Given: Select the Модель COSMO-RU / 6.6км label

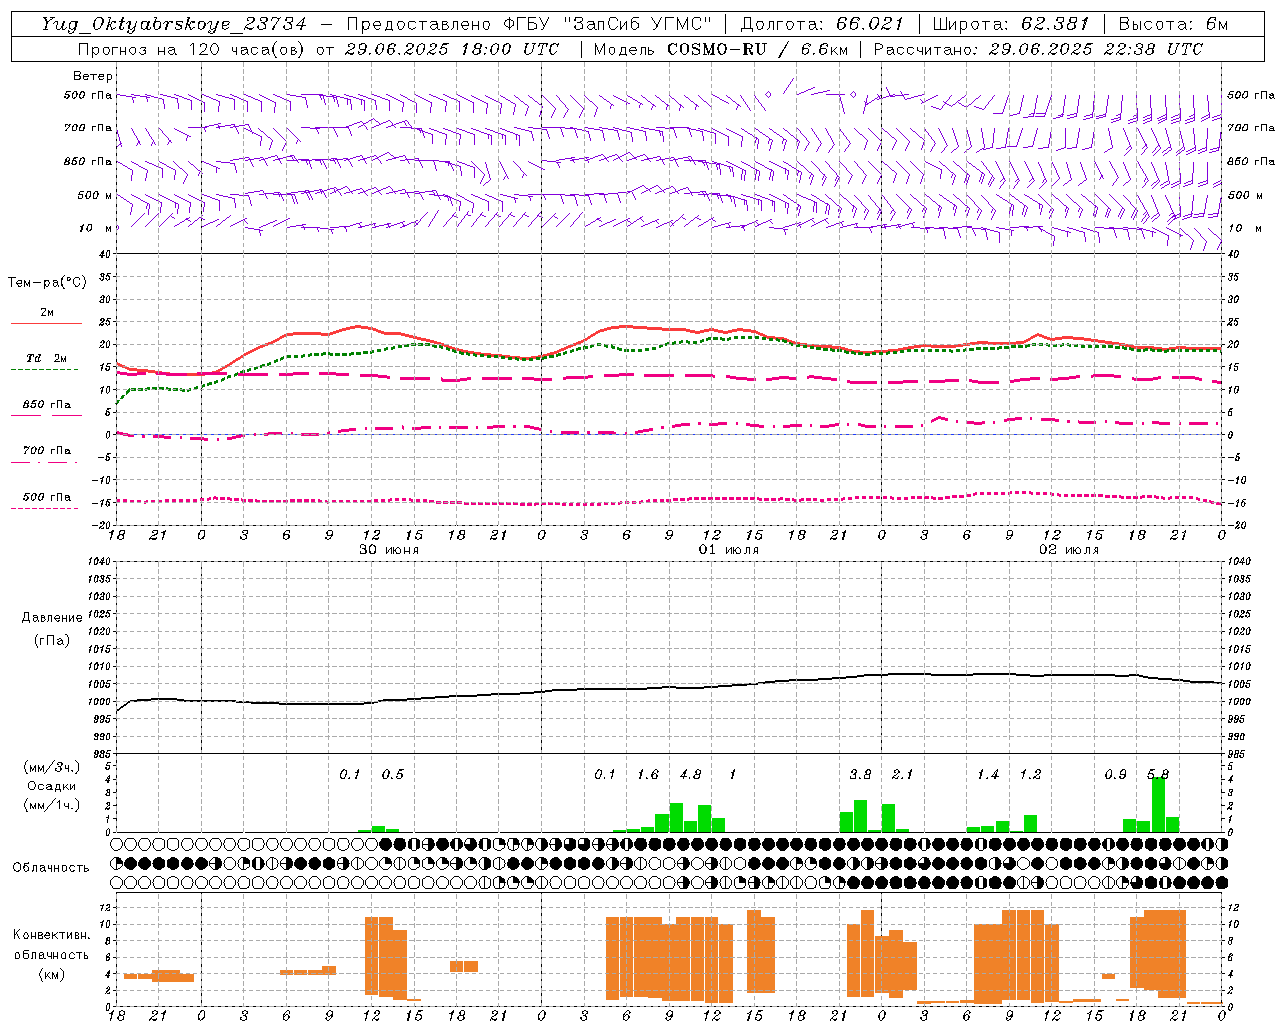Looking at the screenshot, I should [720, 49].
